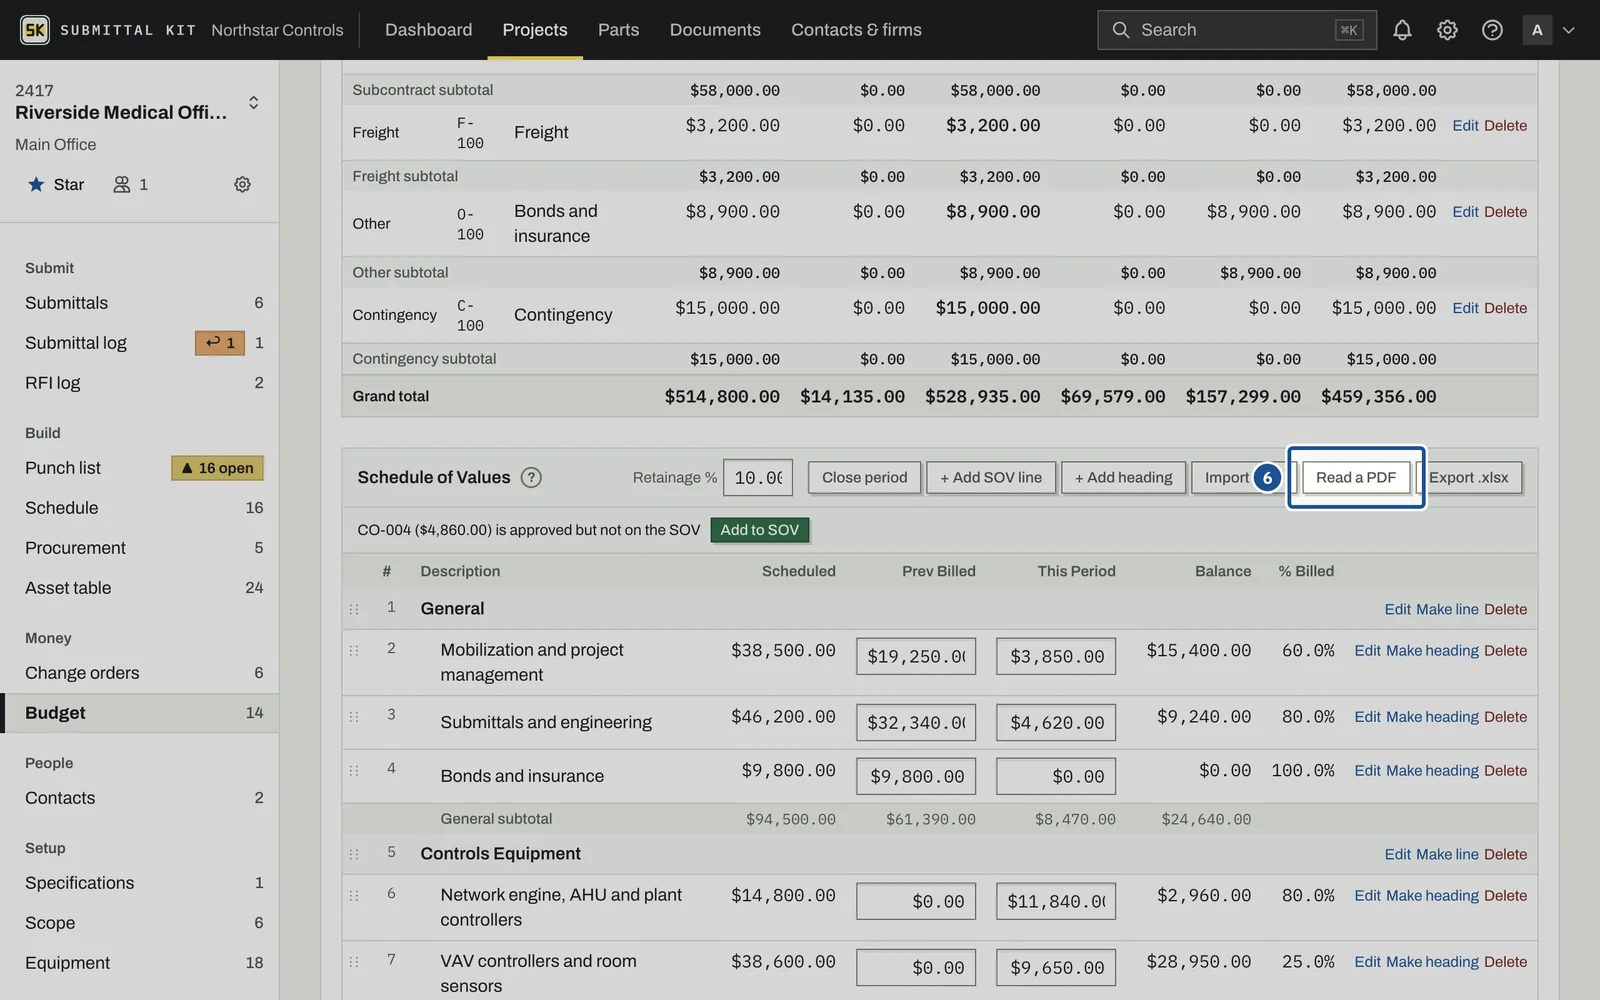The height and width of the screenshot is (1000, 1600).
Task: Make heading for Submittals and engineering
Action: (x=1432, y=717)
